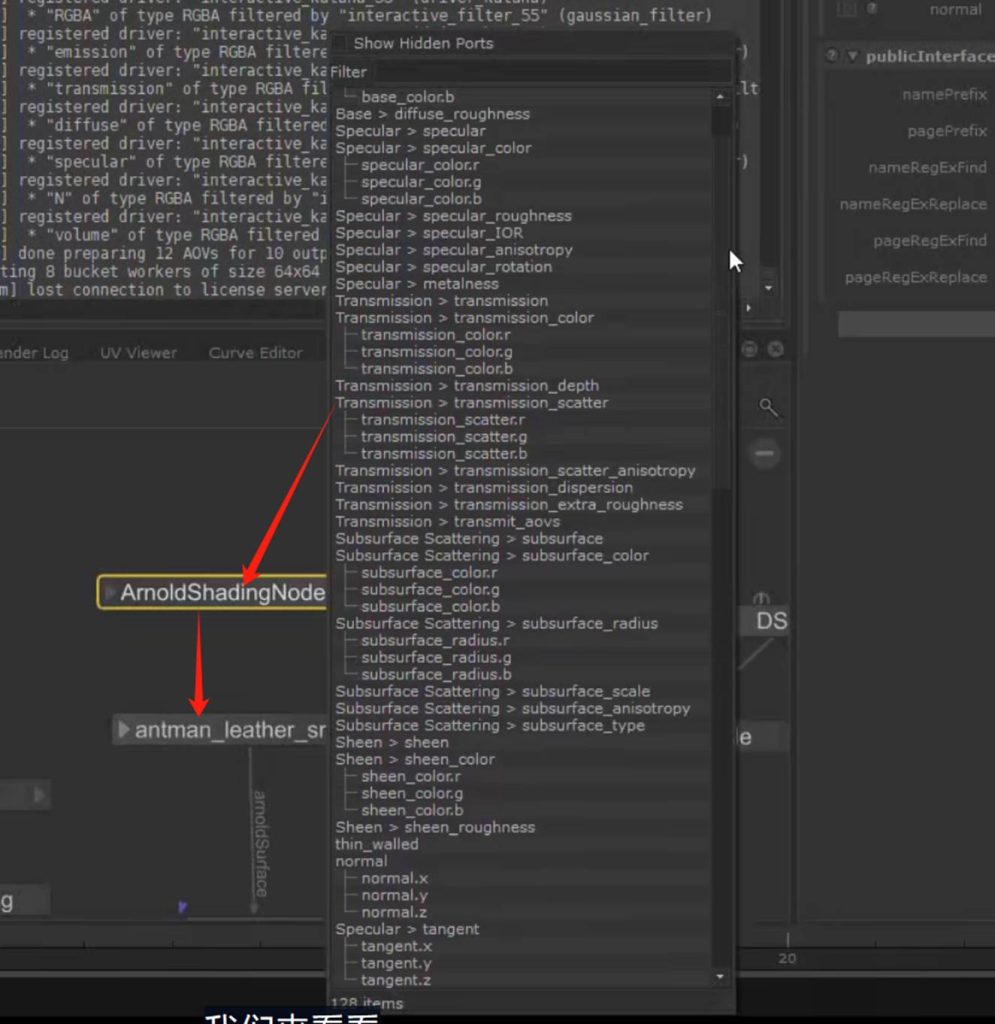Select the sheen_color.r port entry
Image resolution: width=995 pixels, height=1024 pixels.
coord(411,776)
